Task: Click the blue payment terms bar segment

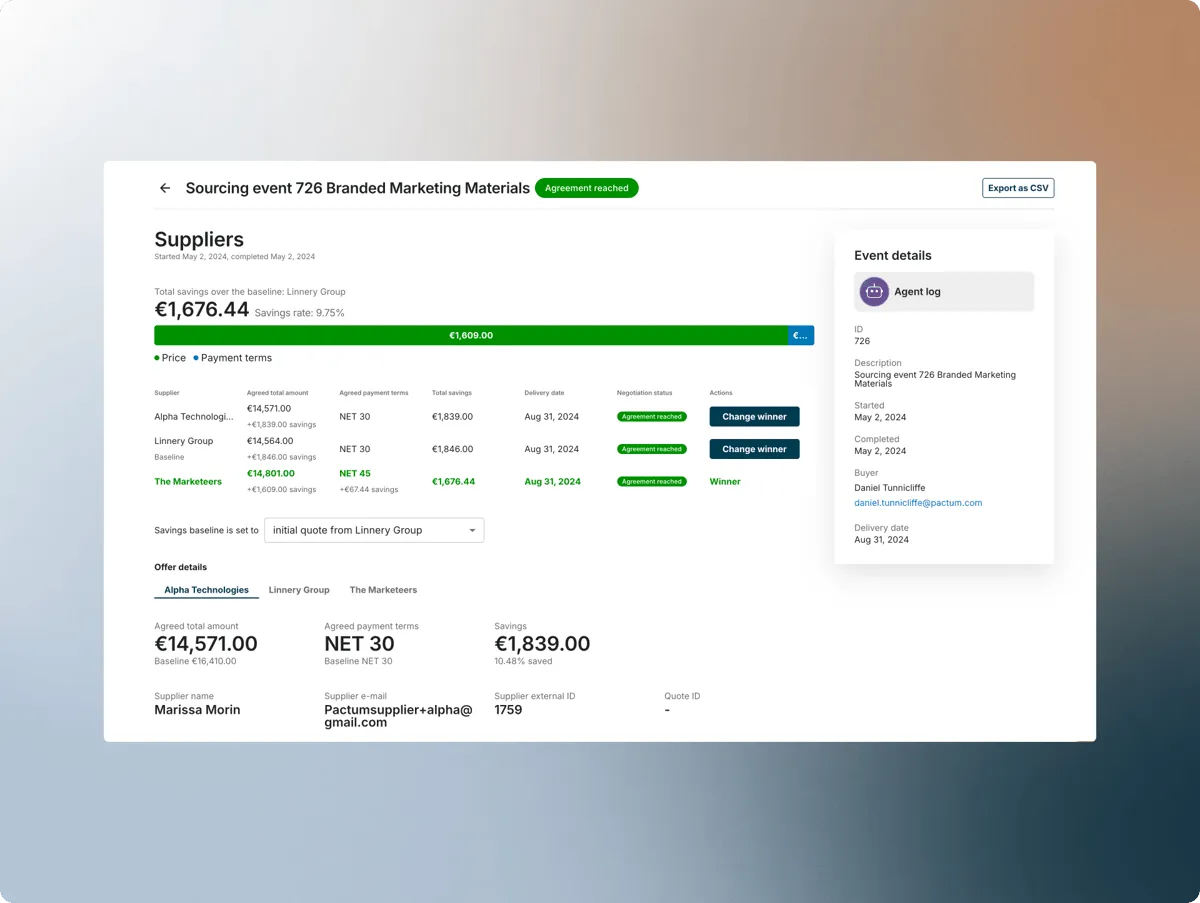Action: [x=801, y=336]
